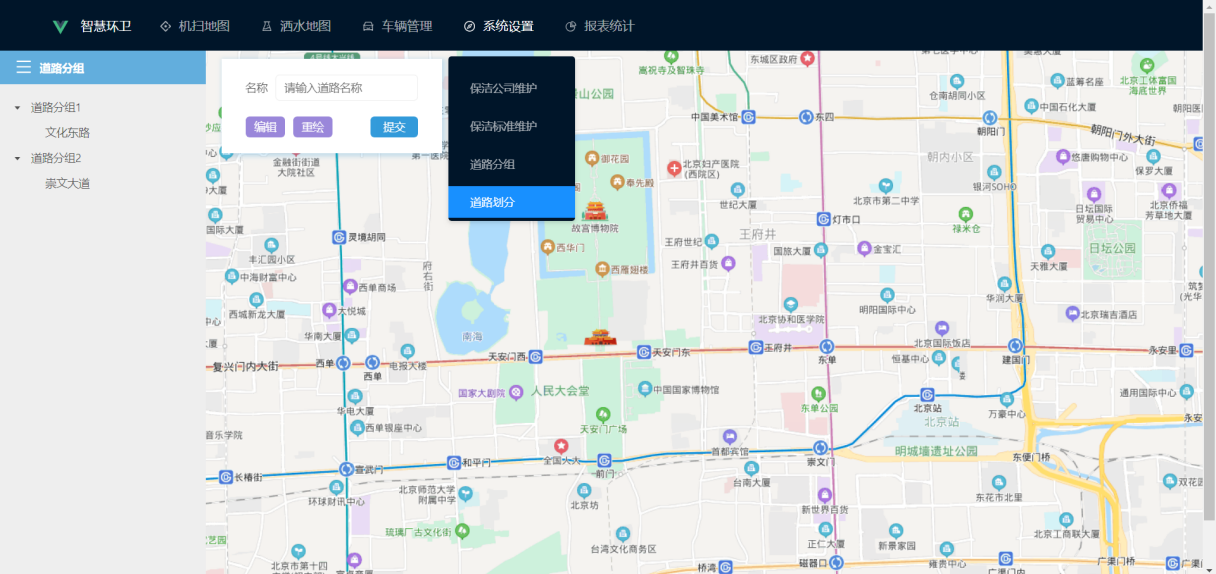Click 北京妇产医院 red cross marker

tap(674, 167)
